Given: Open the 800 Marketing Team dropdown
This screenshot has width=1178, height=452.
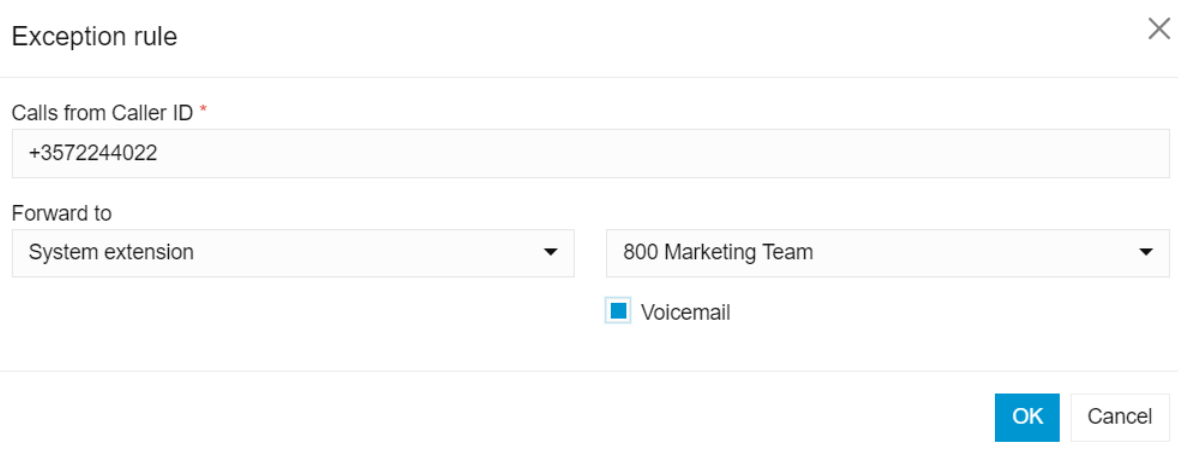Looking at the screenshot, I should [x=887, y=253].
